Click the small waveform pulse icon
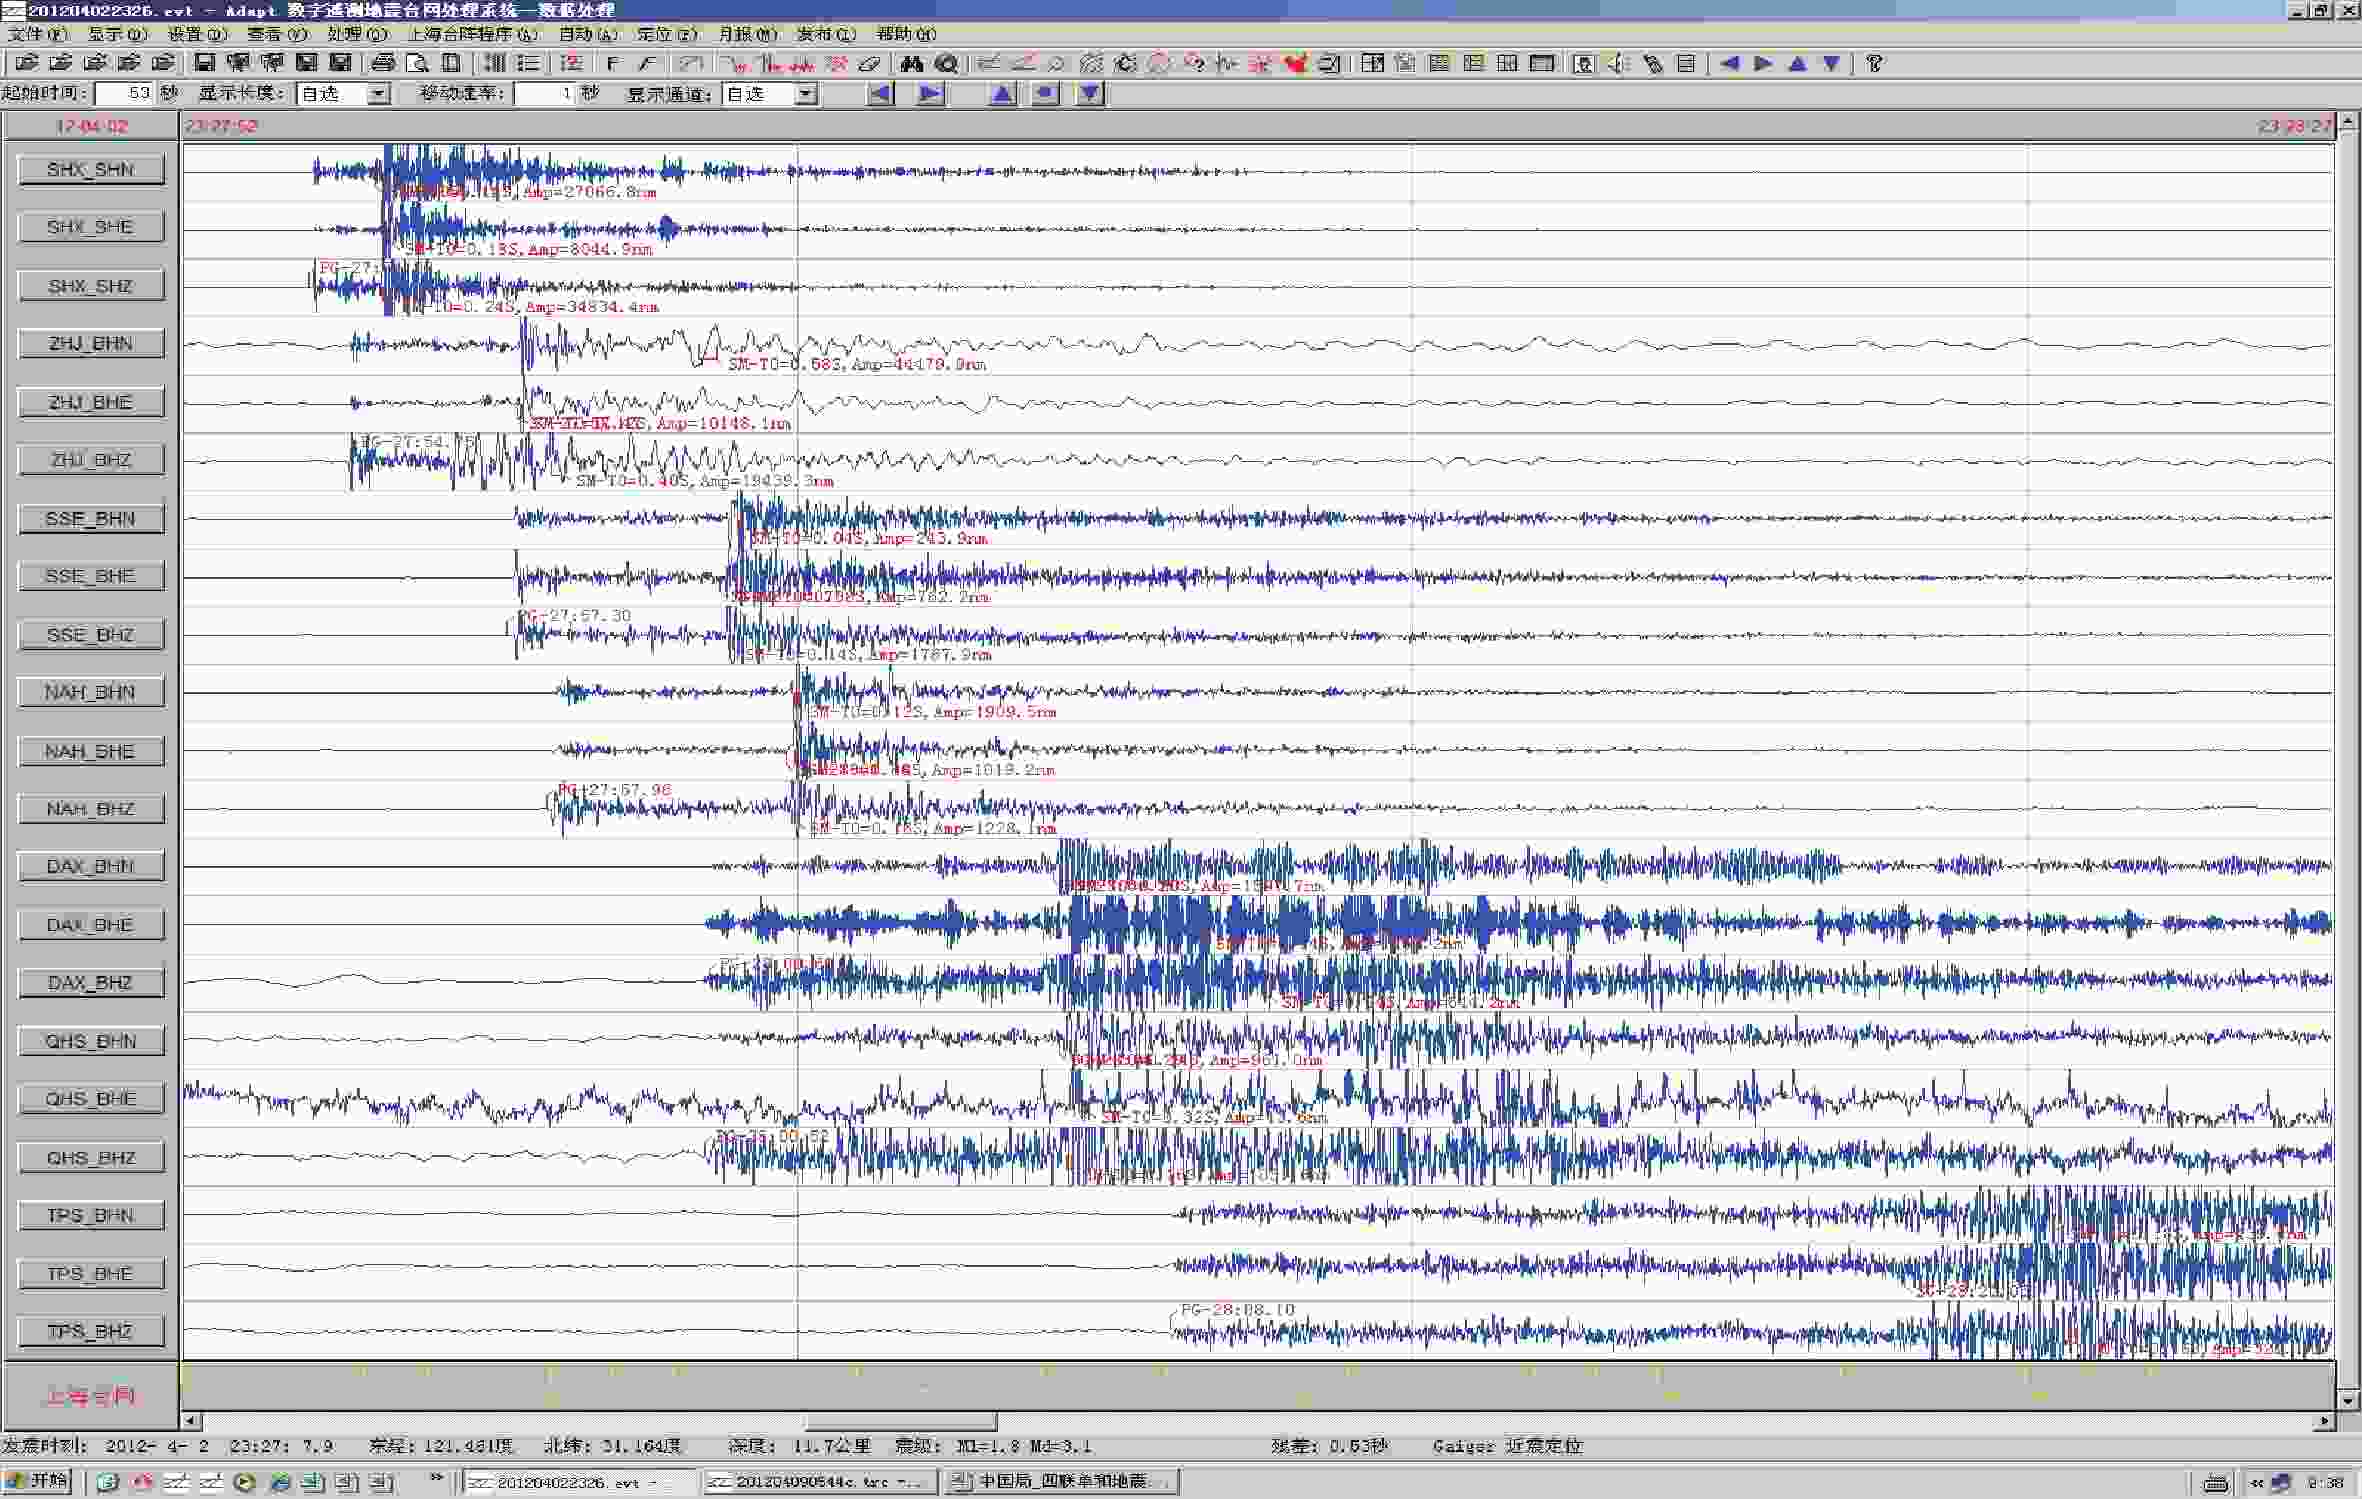The height and width of the screenshot is (1499, 2362). click(x=1227, y=63)
